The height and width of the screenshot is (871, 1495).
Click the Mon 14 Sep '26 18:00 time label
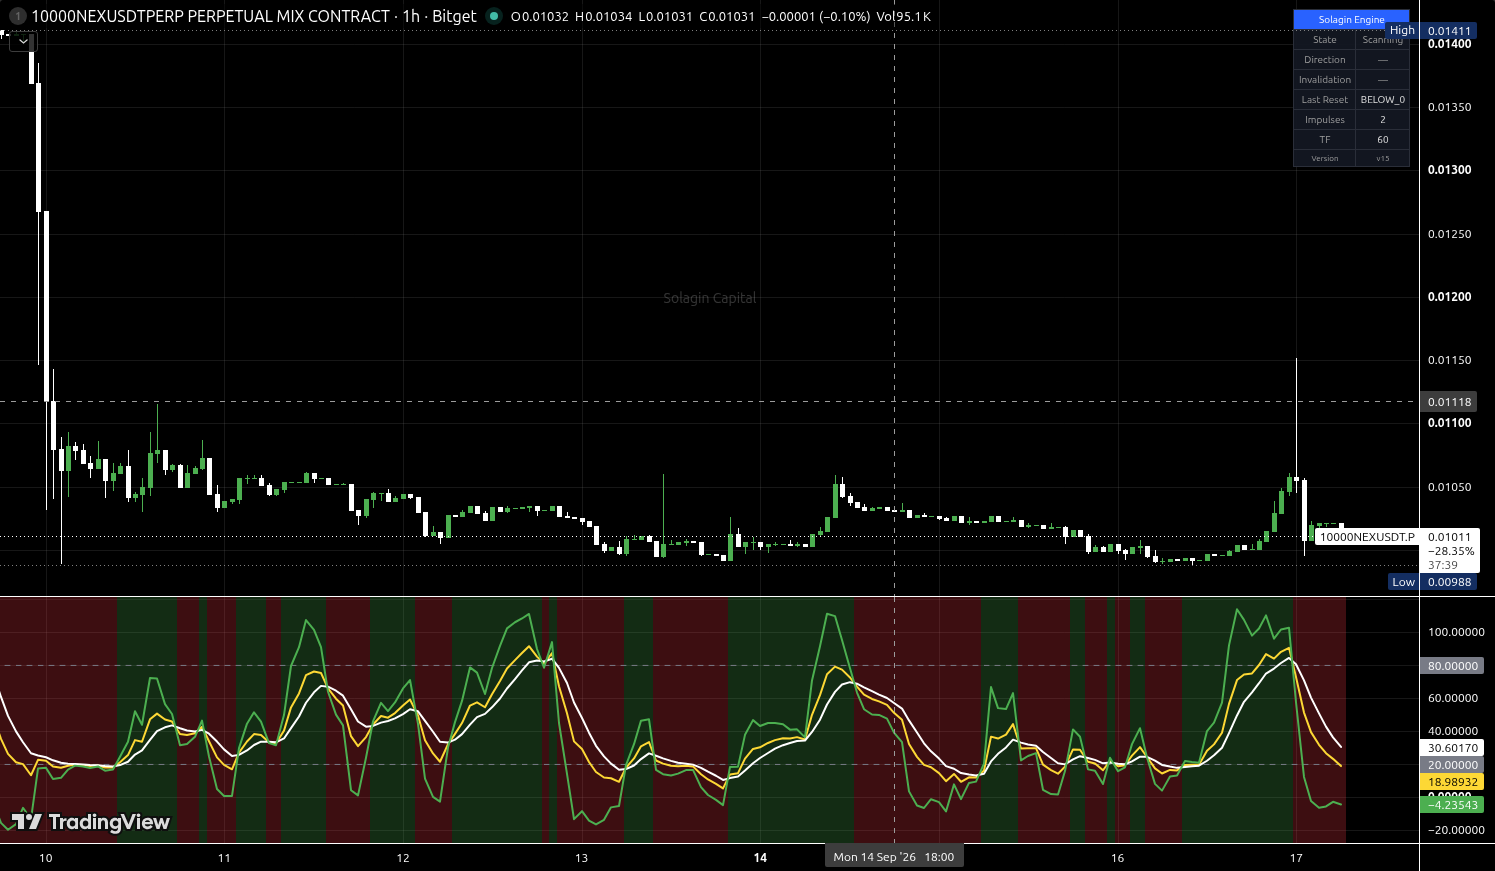coord(894,857)
